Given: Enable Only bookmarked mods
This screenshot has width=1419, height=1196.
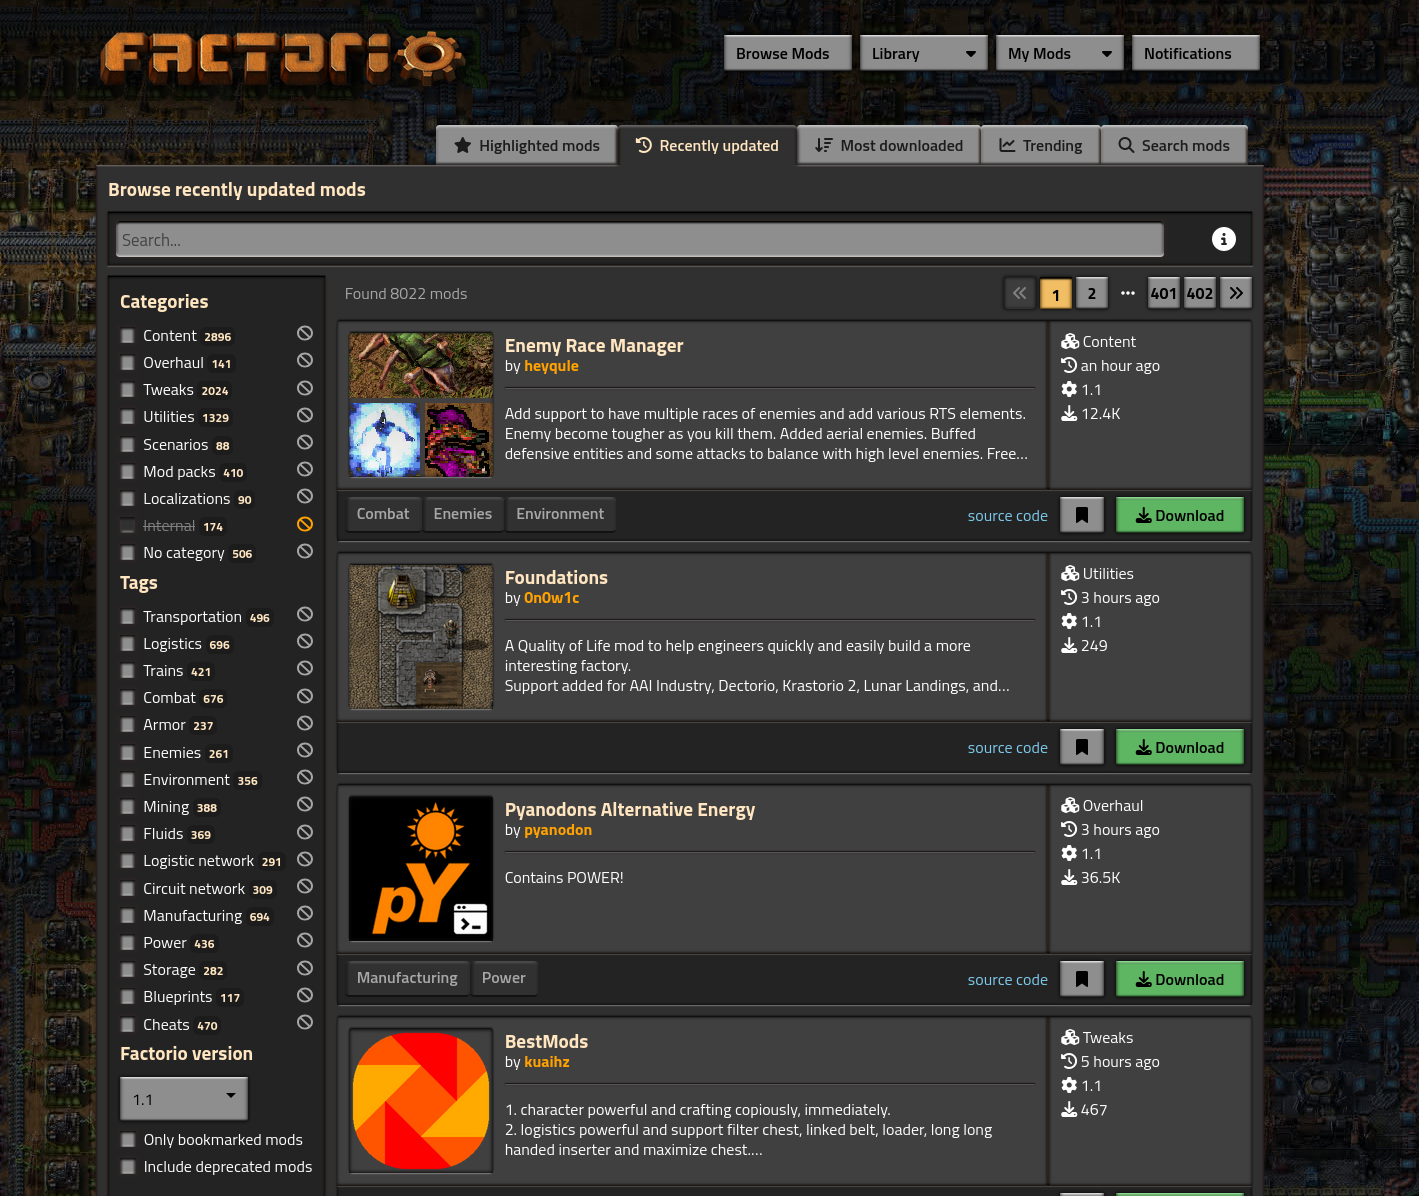Looking at the screenshot, I should (x=128, y=1140).
